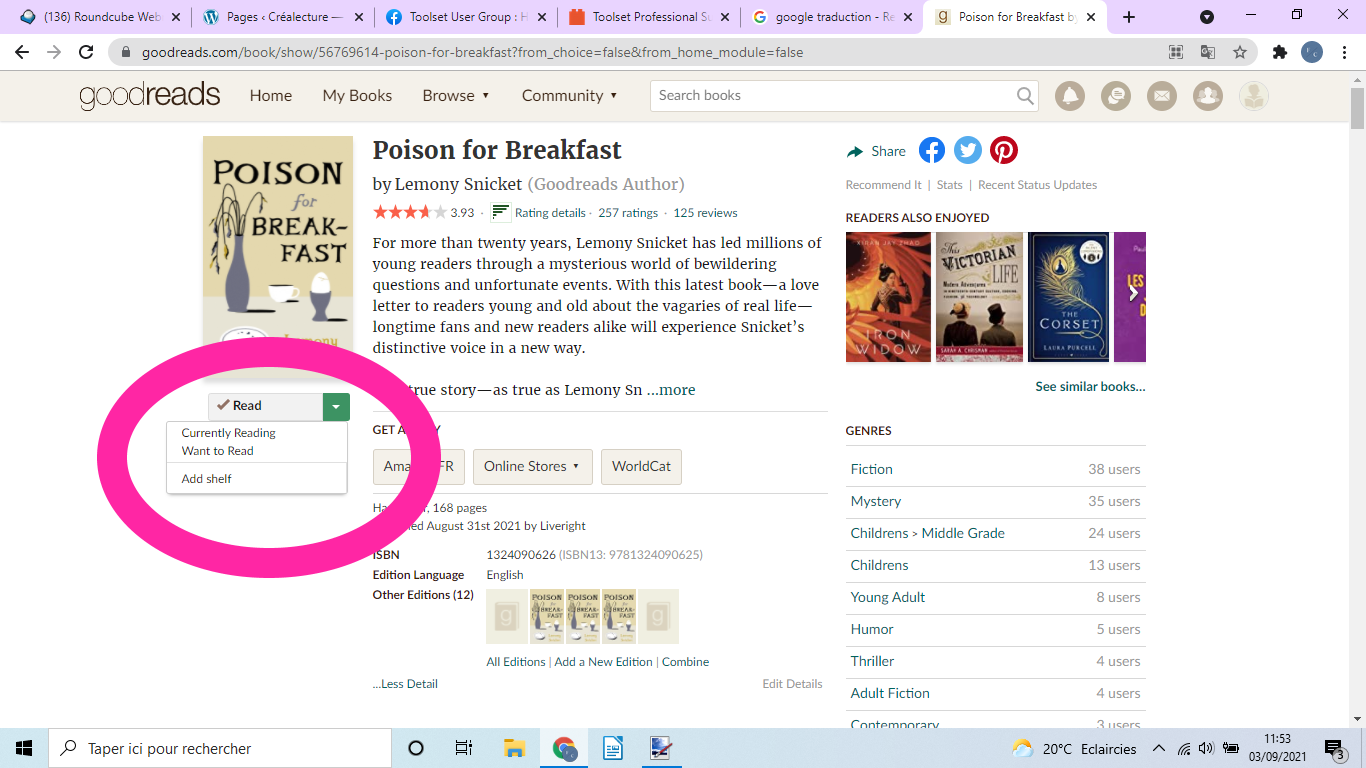The image size is (1366, 768).
Task: Click the See similar books link
Action: (1090, 387)
